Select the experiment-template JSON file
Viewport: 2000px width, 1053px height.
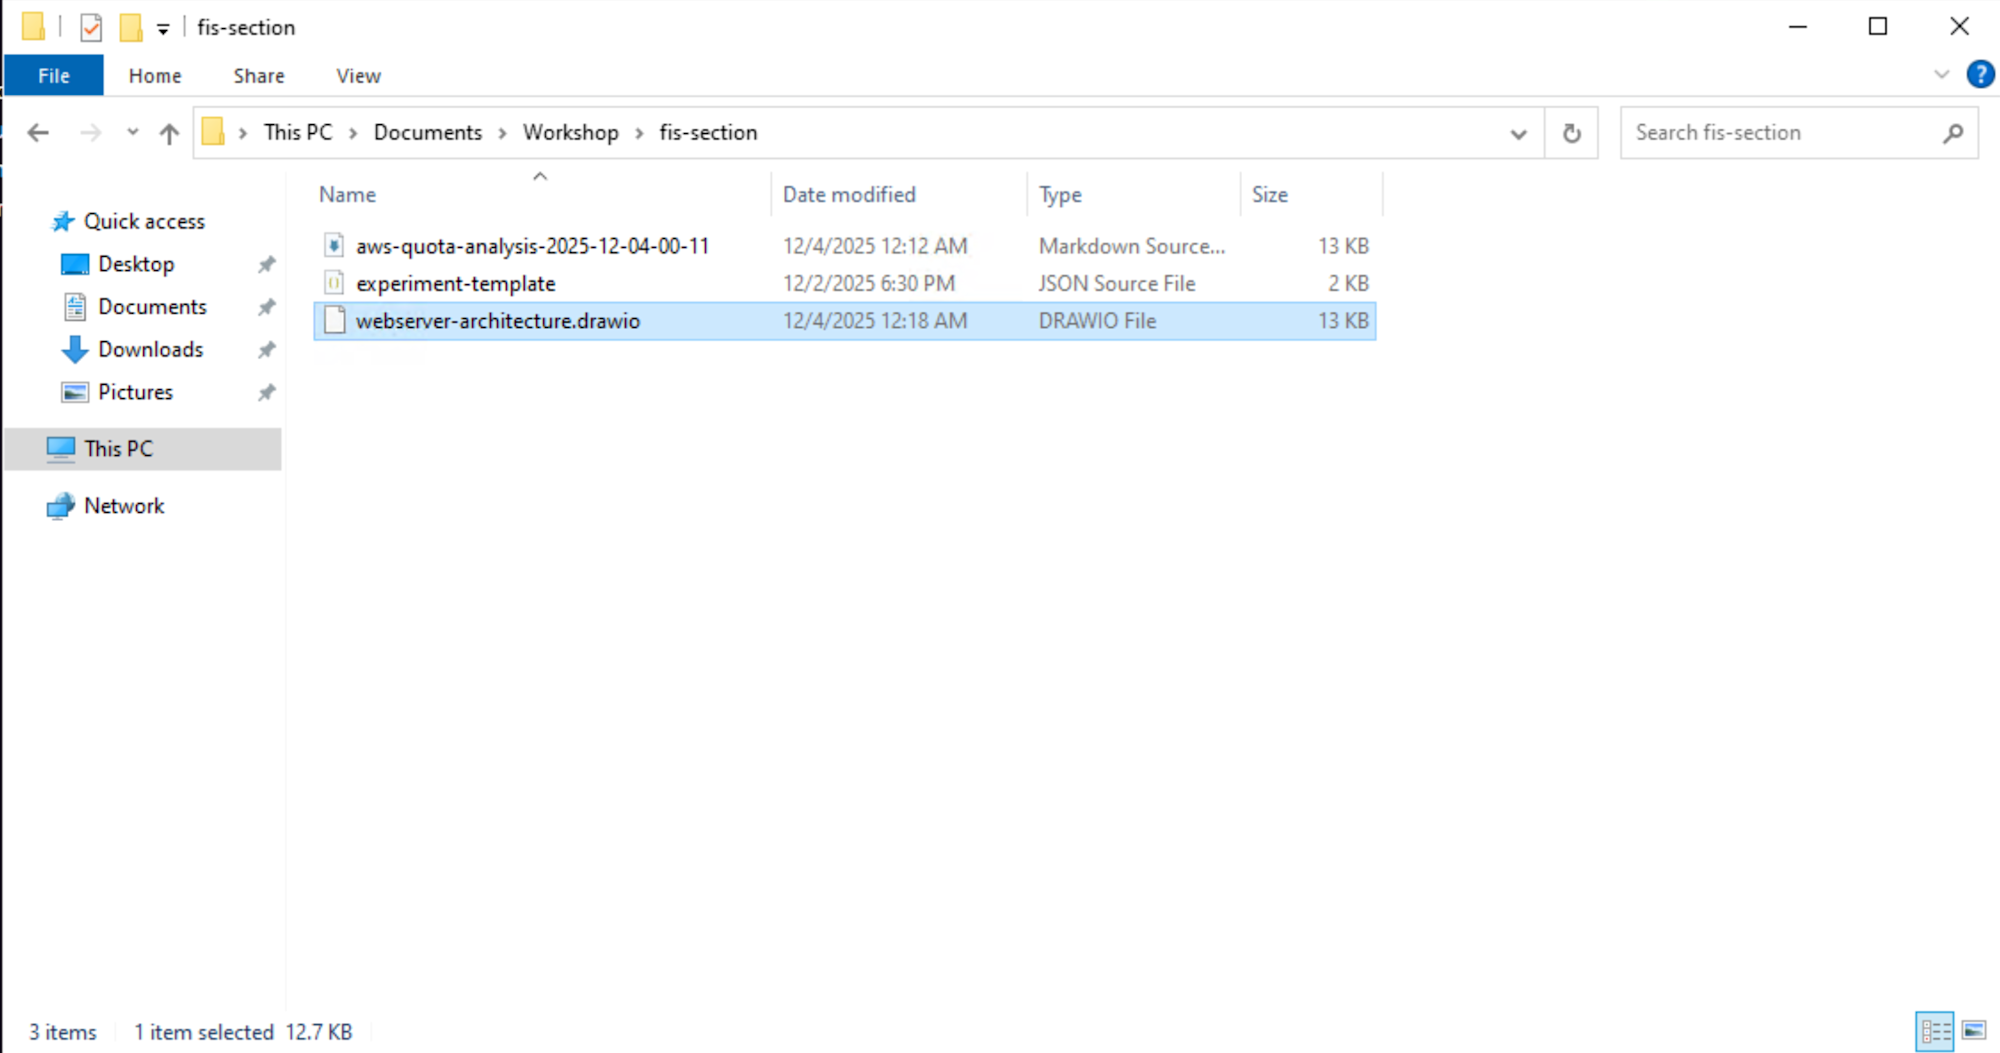tap(456, 283)
